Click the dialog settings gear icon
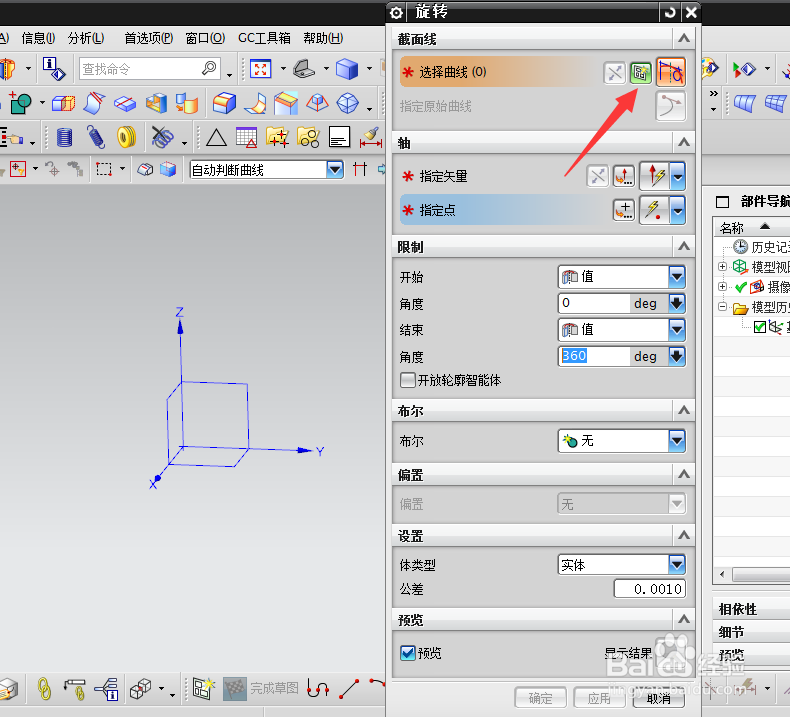This screenshot has height=717, width=790. 397,13
